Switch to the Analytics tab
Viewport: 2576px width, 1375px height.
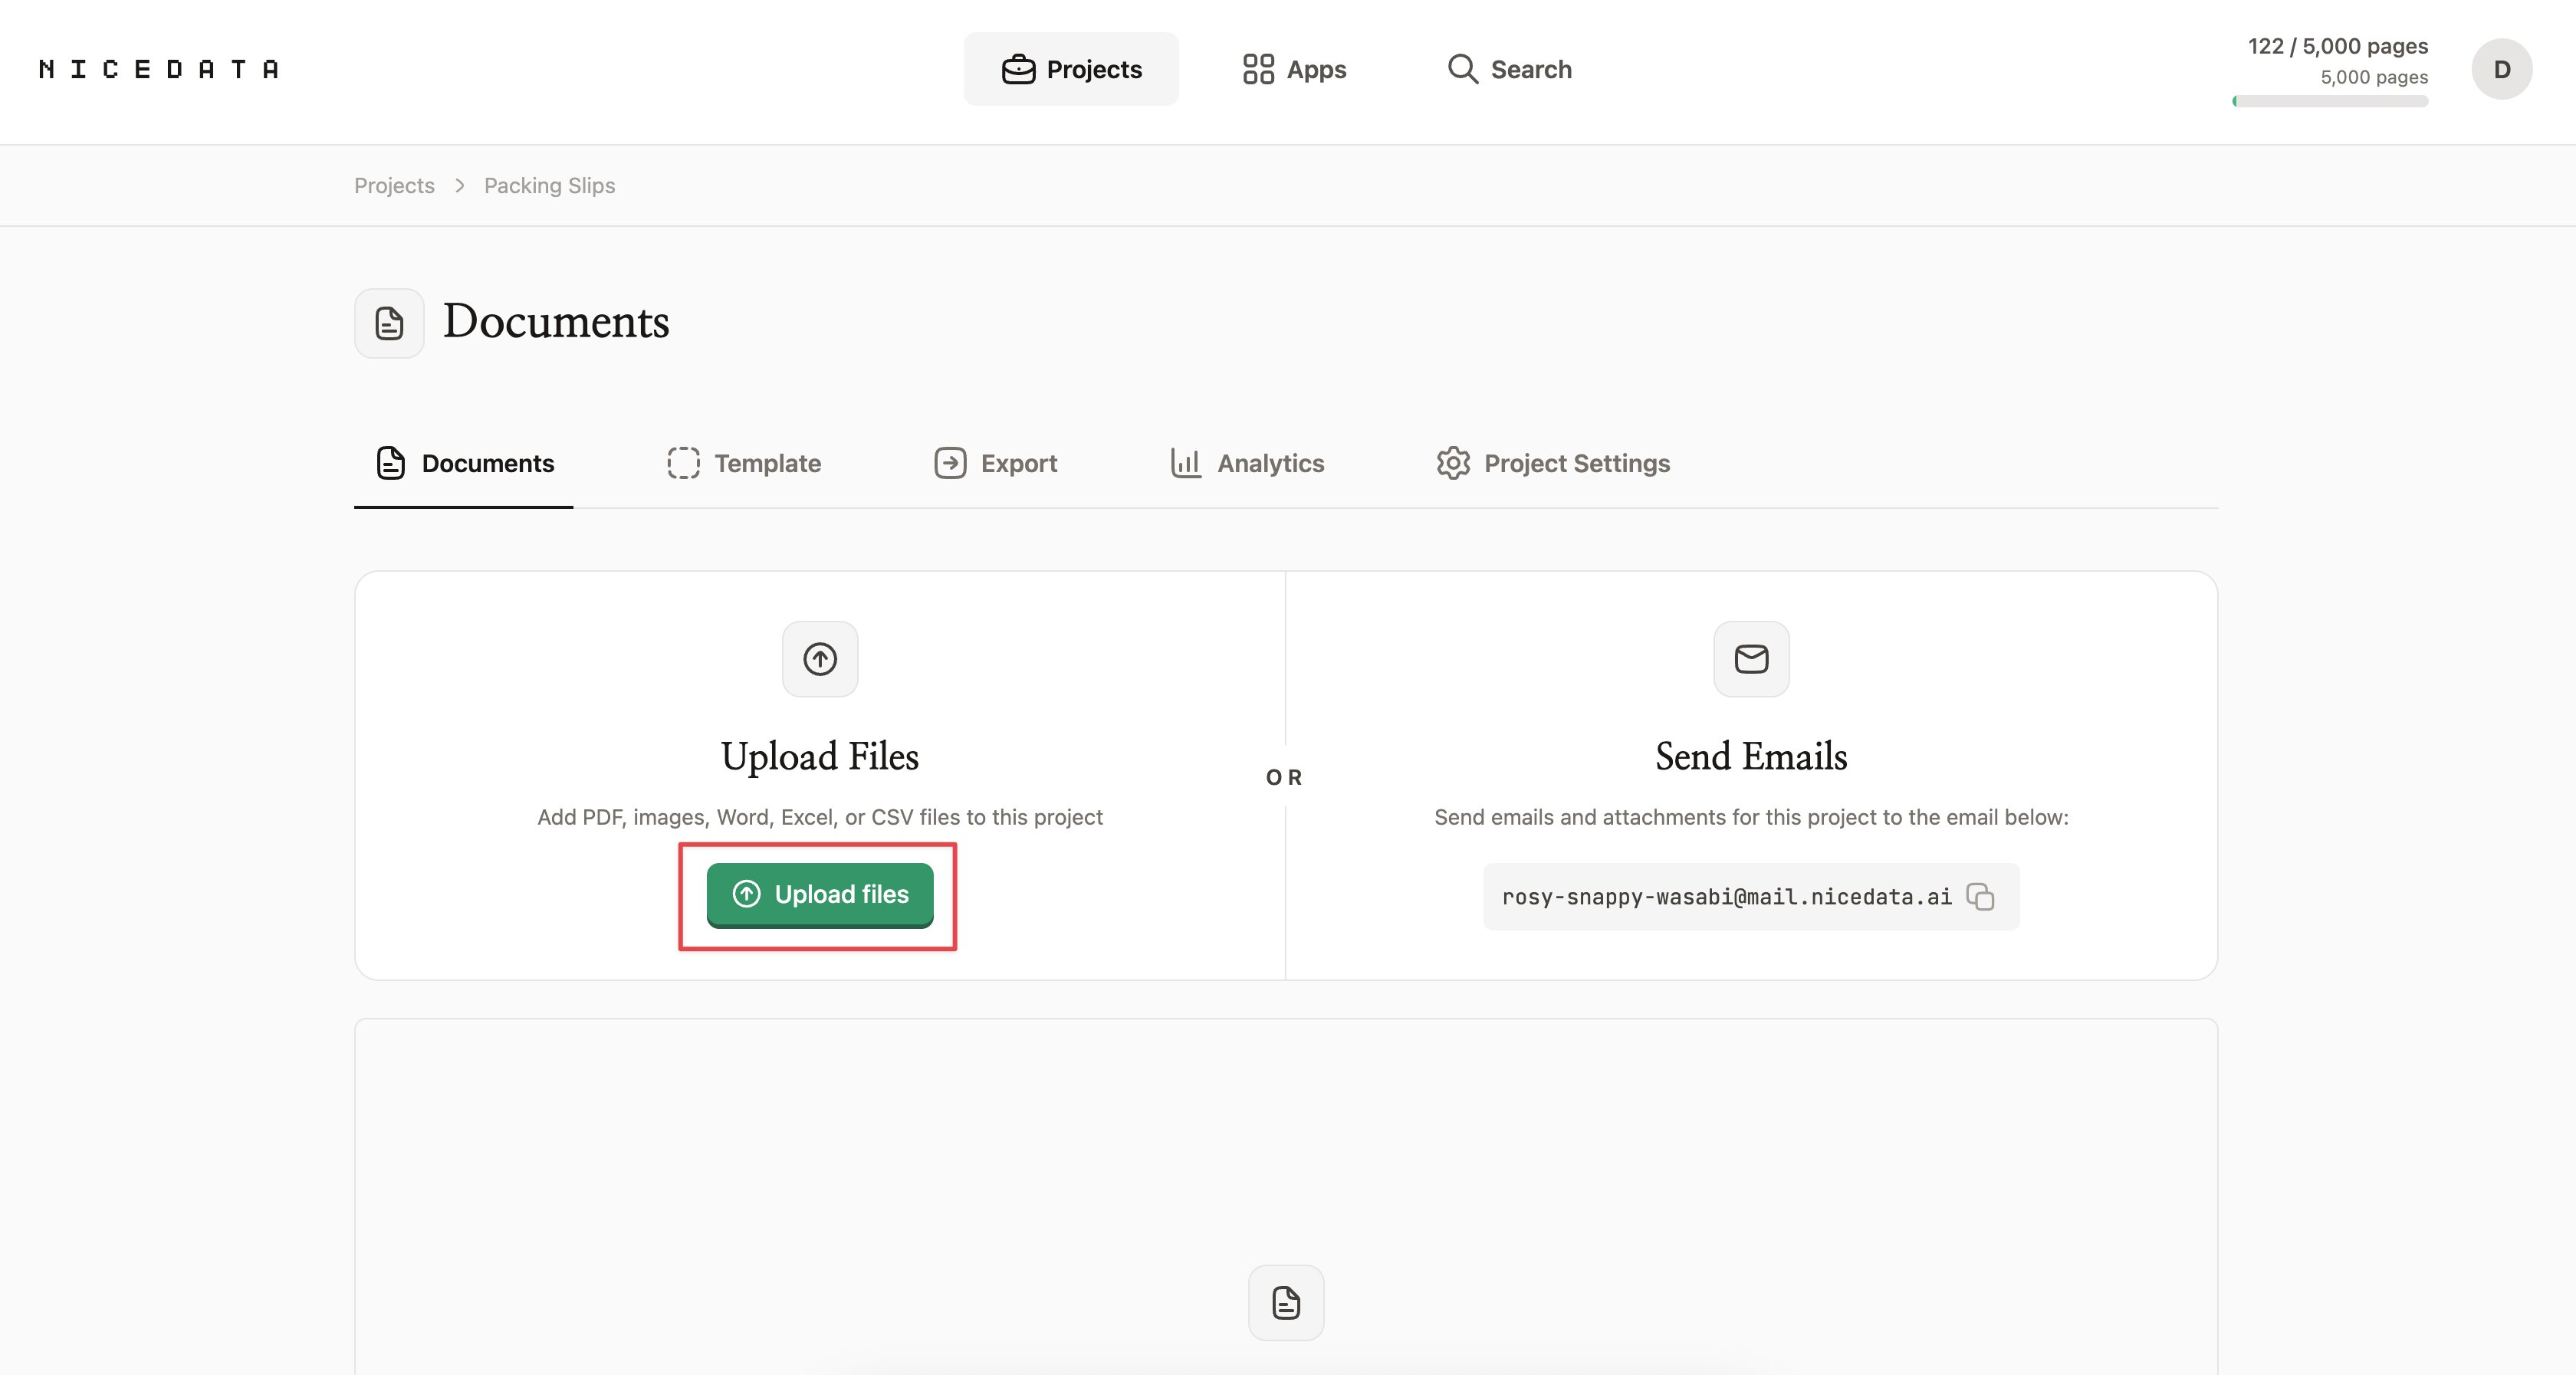click(1247, 463)
